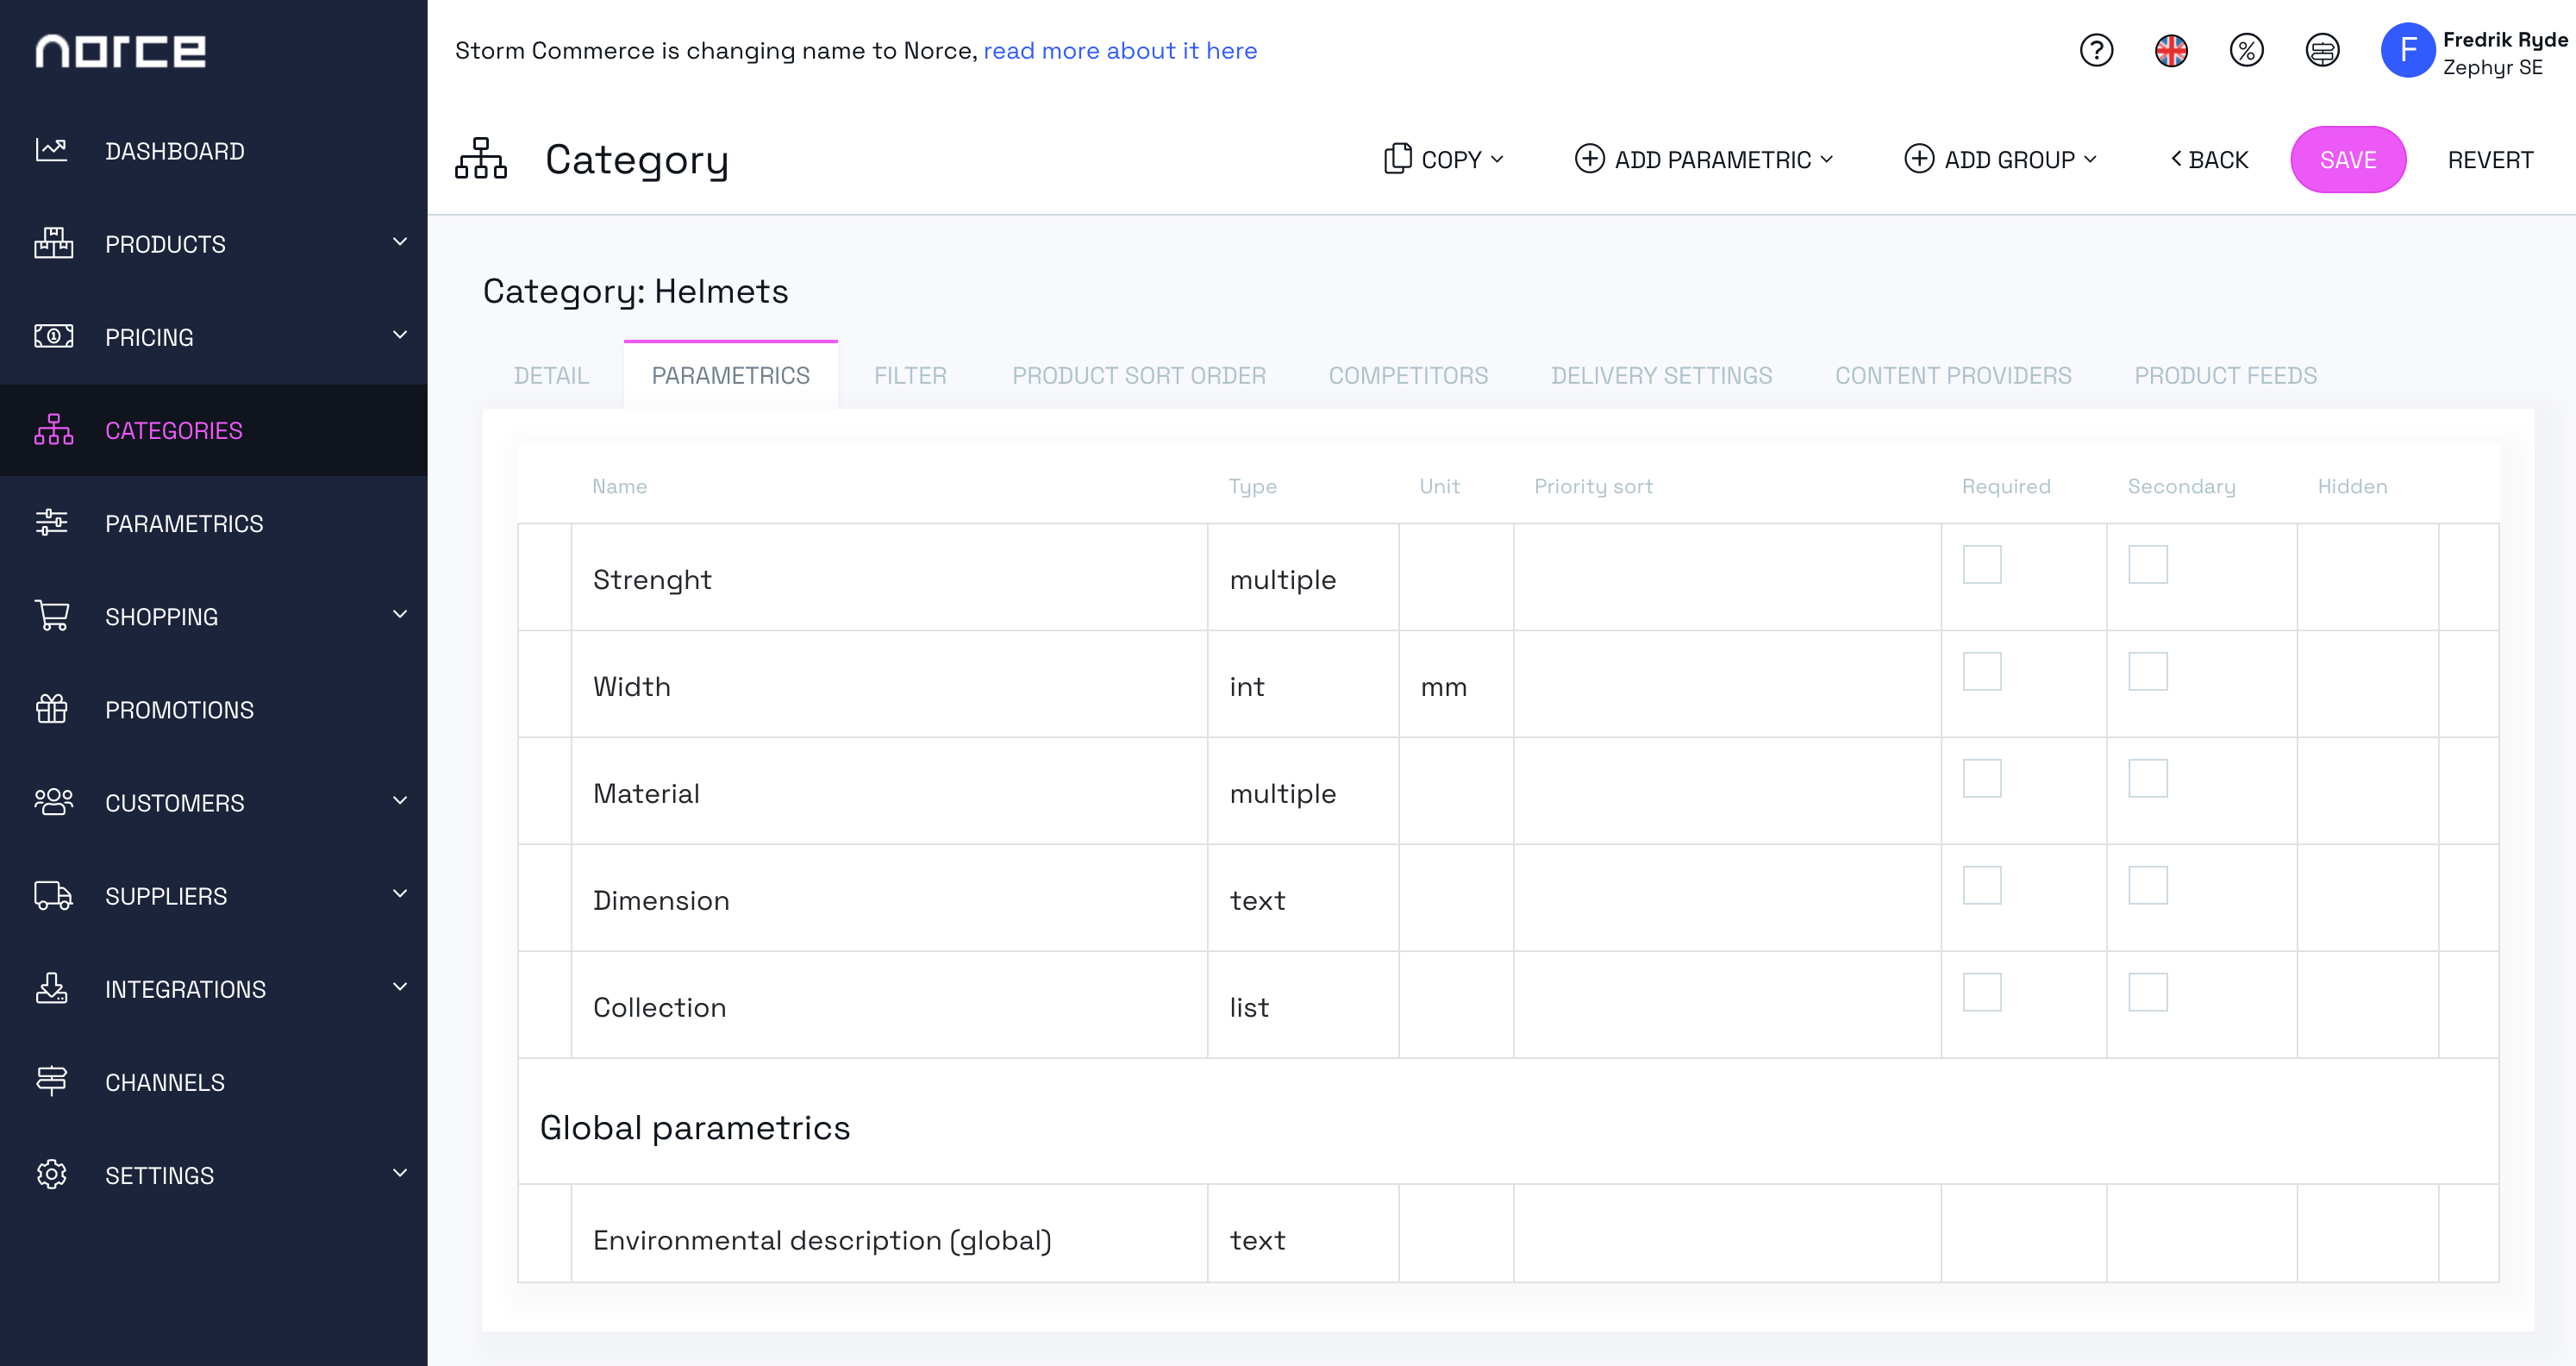
Task: Click the Integrations icon in sidebar
Action: point(54,988)
